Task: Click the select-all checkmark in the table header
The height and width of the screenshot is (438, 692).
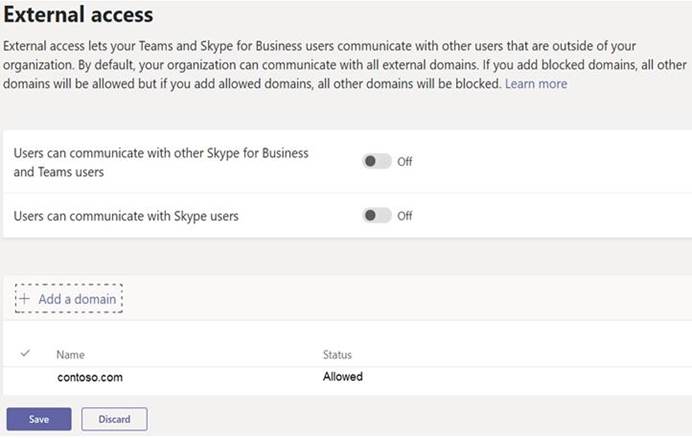Action: (x=25, y=353)
